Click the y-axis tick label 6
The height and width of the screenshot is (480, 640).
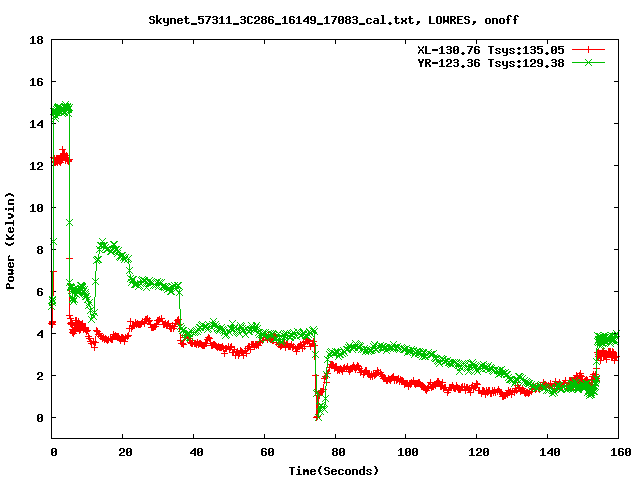(x=40, y=292)
